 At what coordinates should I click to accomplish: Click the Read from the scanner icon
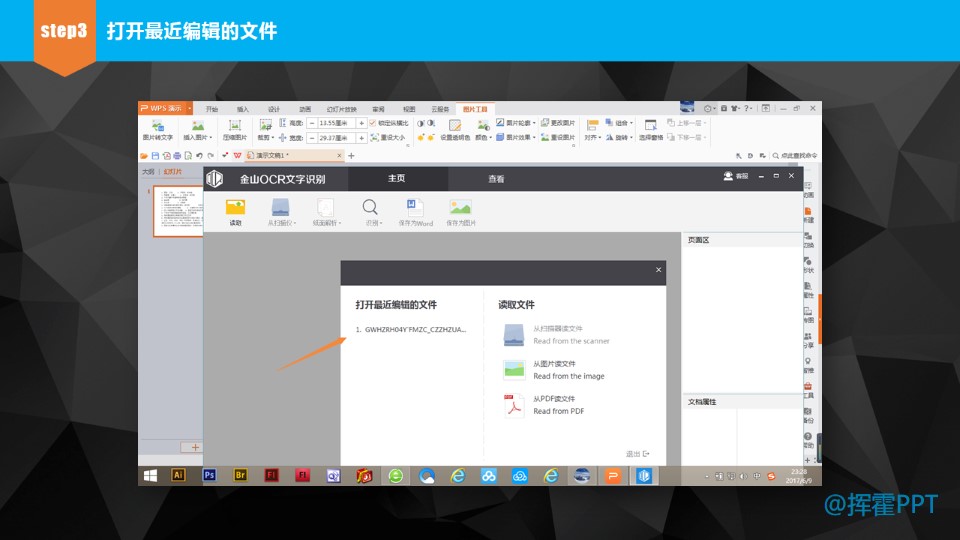(x=514, y=334)
